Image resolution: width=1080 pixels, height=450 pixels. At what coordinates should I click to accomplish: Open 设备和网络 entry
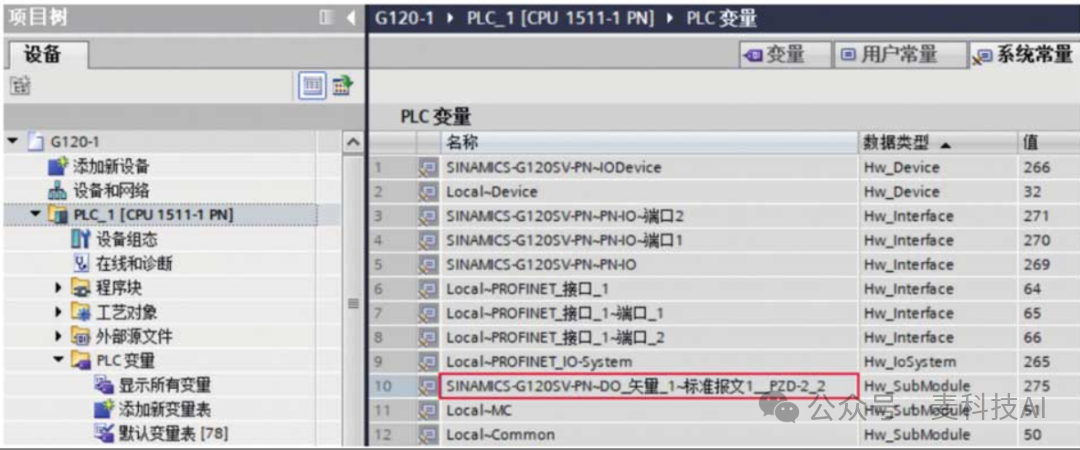[x=112, y=190]
